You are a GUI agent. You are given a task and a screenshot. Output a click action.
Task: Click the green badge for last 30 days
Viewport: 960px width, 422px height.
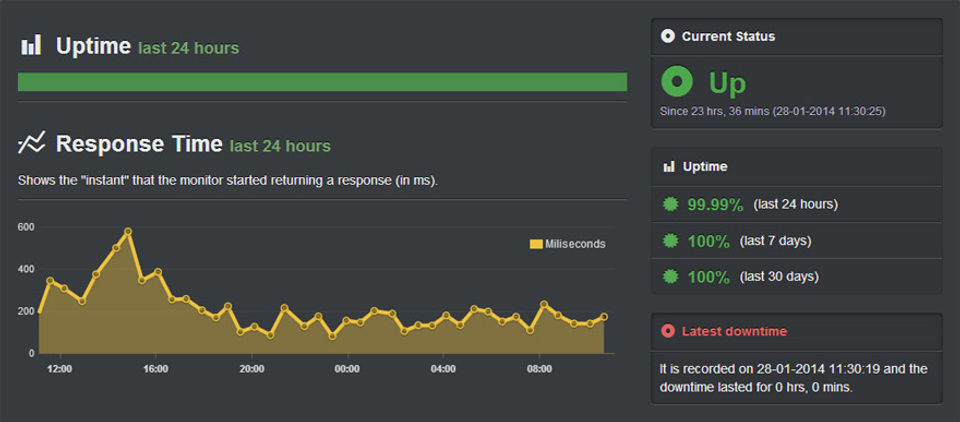coord(670,277)
